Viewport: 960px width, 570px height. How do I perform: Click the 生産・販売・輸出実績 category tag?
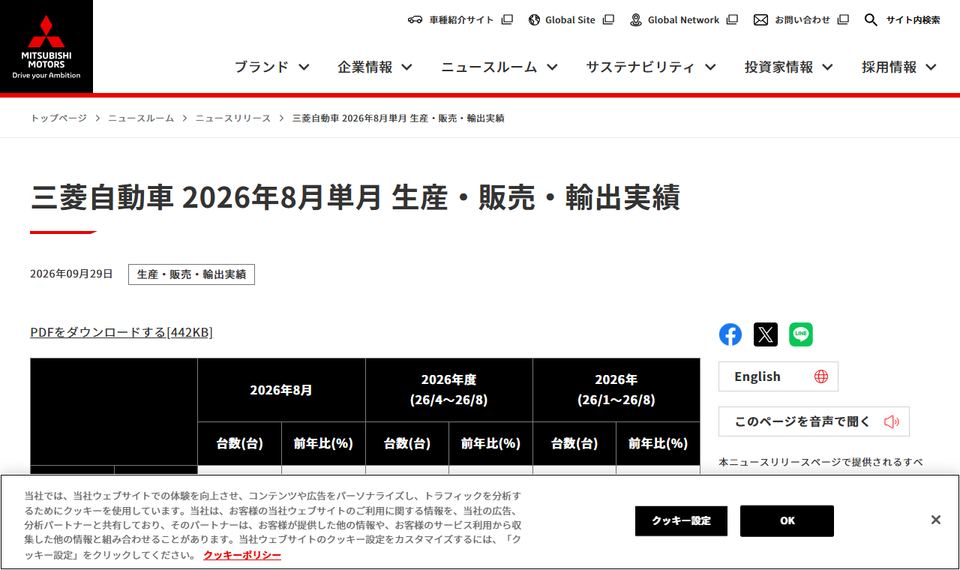pos(192,274)
